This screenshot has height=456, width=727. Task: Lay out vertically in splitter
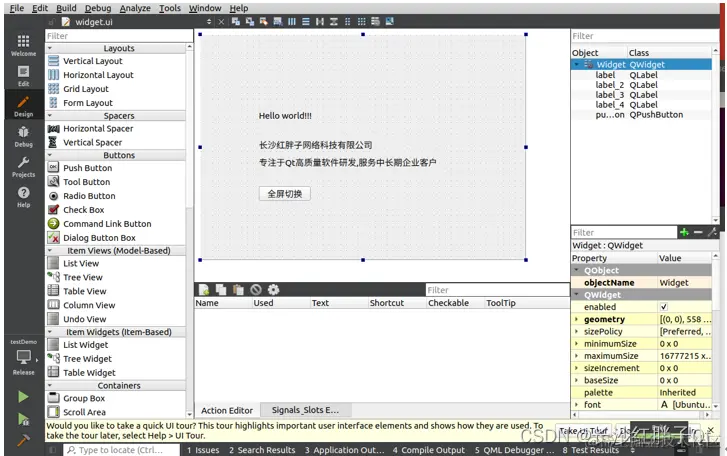[333, 21]
